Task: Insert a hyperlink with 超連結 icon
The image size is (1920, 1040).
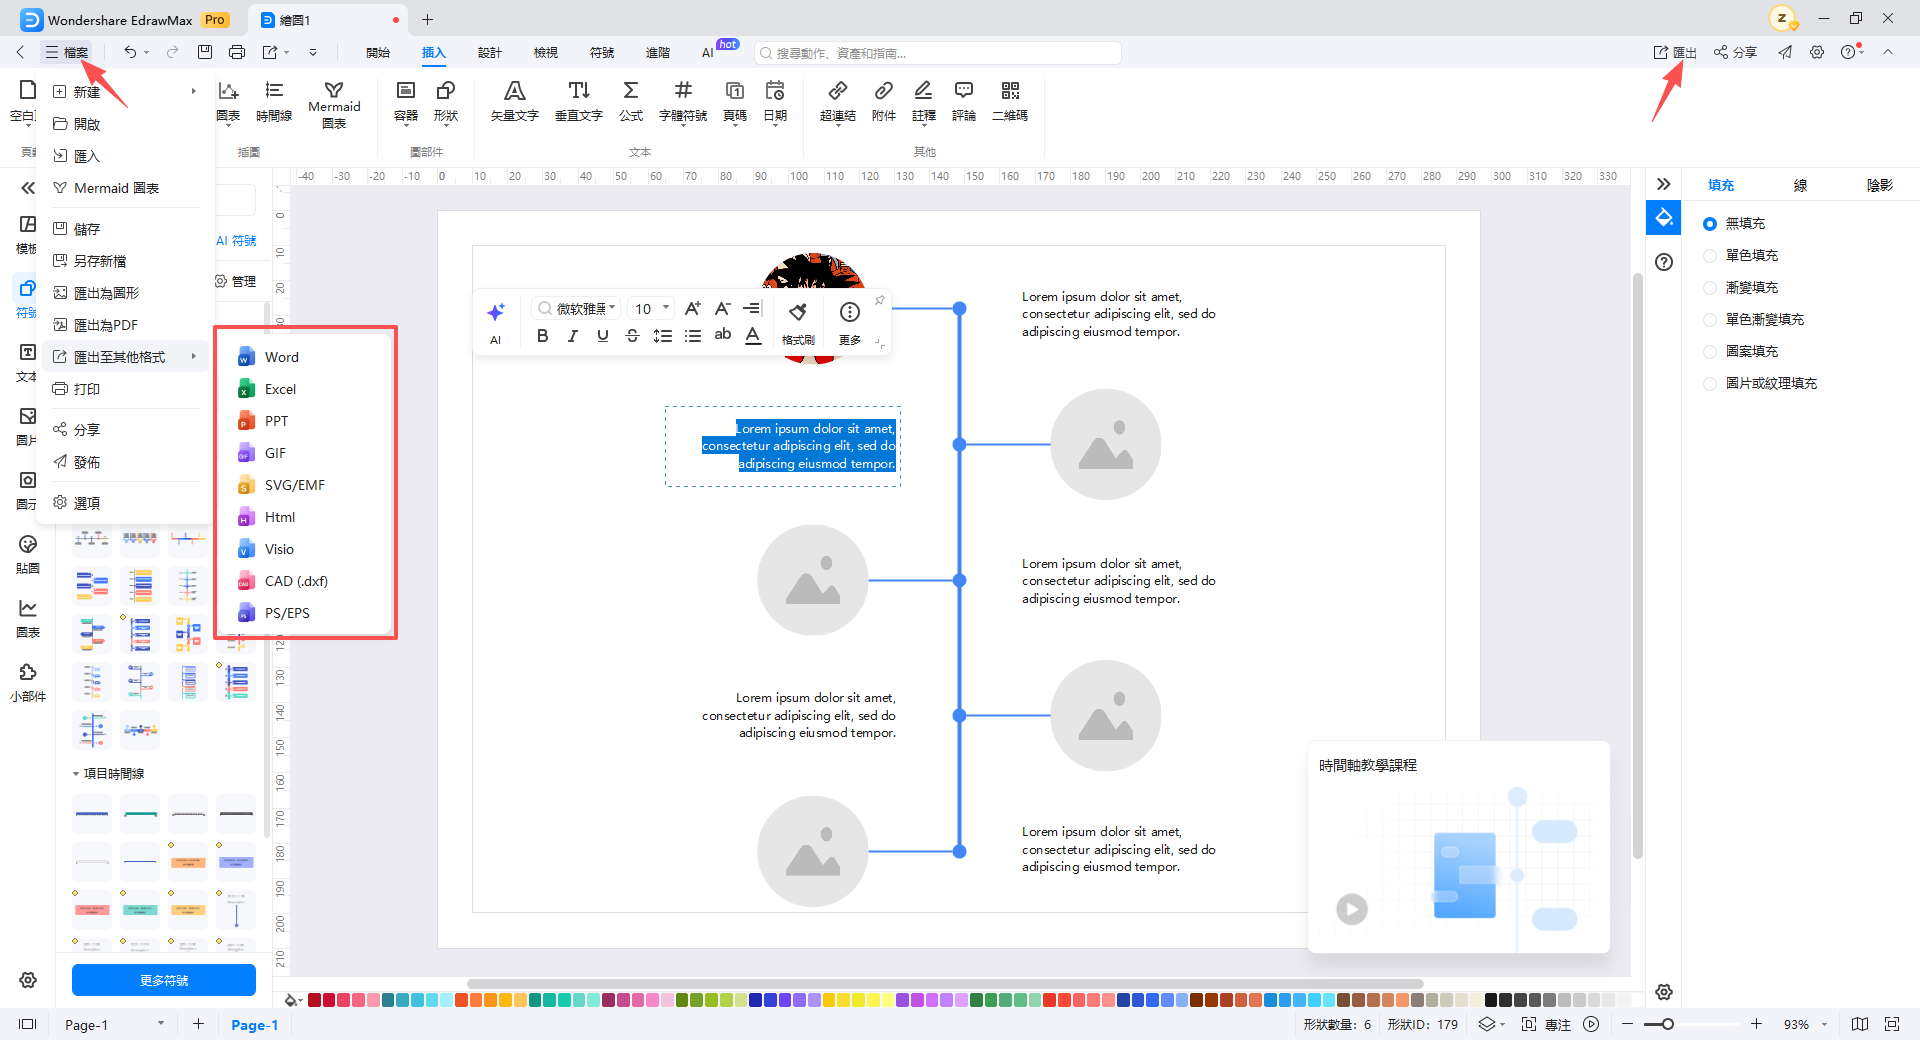Action: [x=837, y=101]
